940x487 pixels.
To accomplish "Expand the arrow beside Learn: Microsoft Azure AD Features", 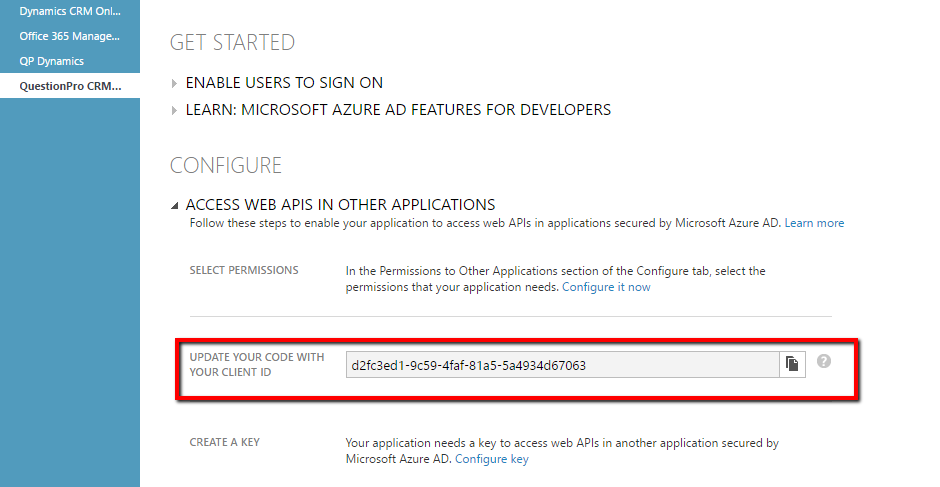I will pyautogui.click(x=175, y=110).
